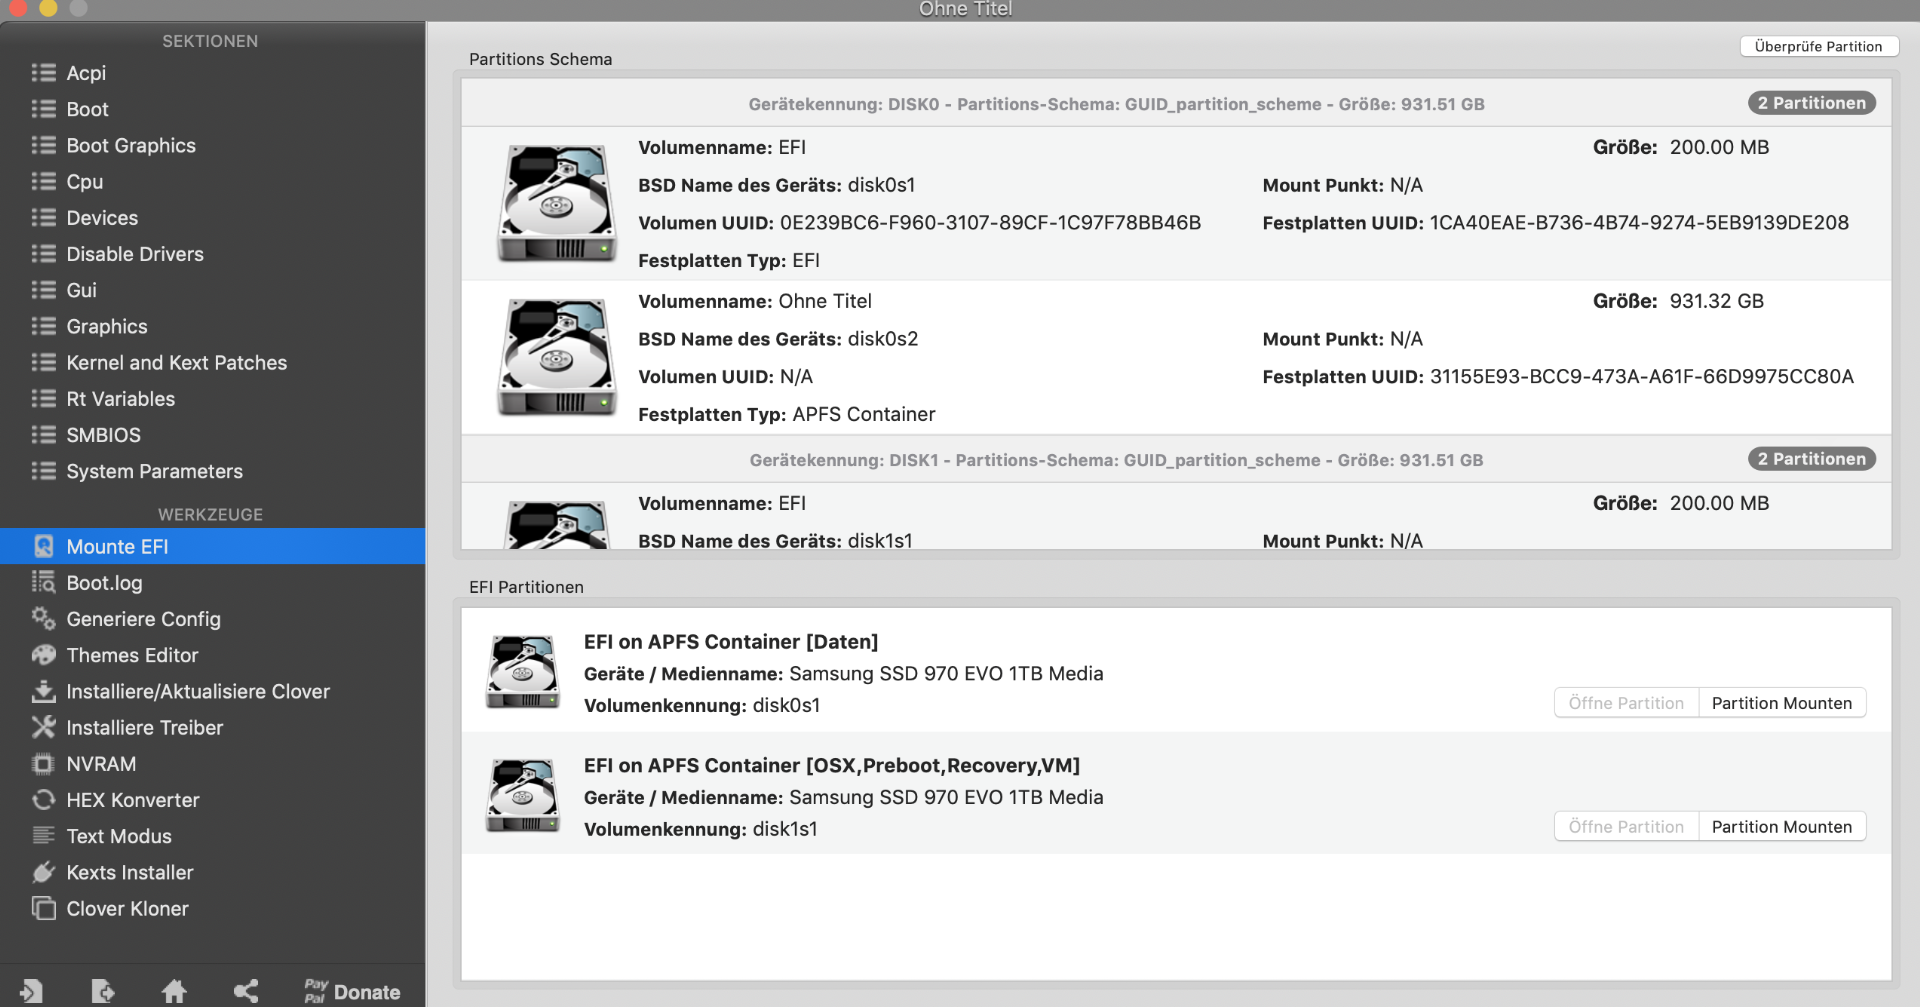
Task: Click Volumenkennung disk1s1 in EFI Partitionen
Action: [x=701, y=829]
